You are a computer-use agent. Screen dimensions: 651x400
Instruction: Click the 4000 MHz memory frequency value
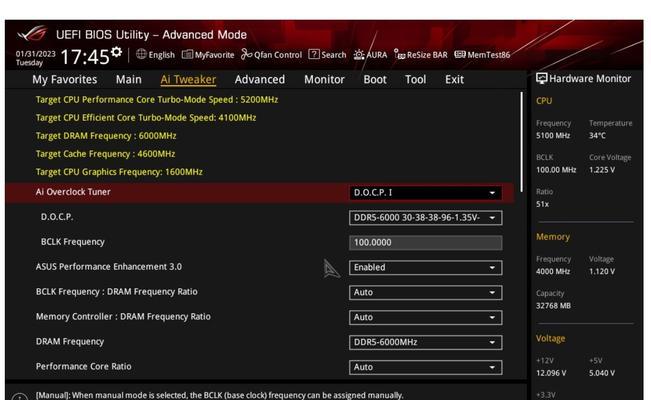coord(553,272)
